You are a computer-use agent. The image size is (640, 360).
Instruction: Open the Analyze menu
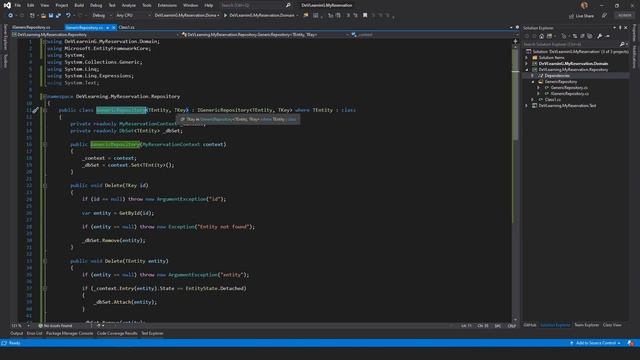[129, 5]
